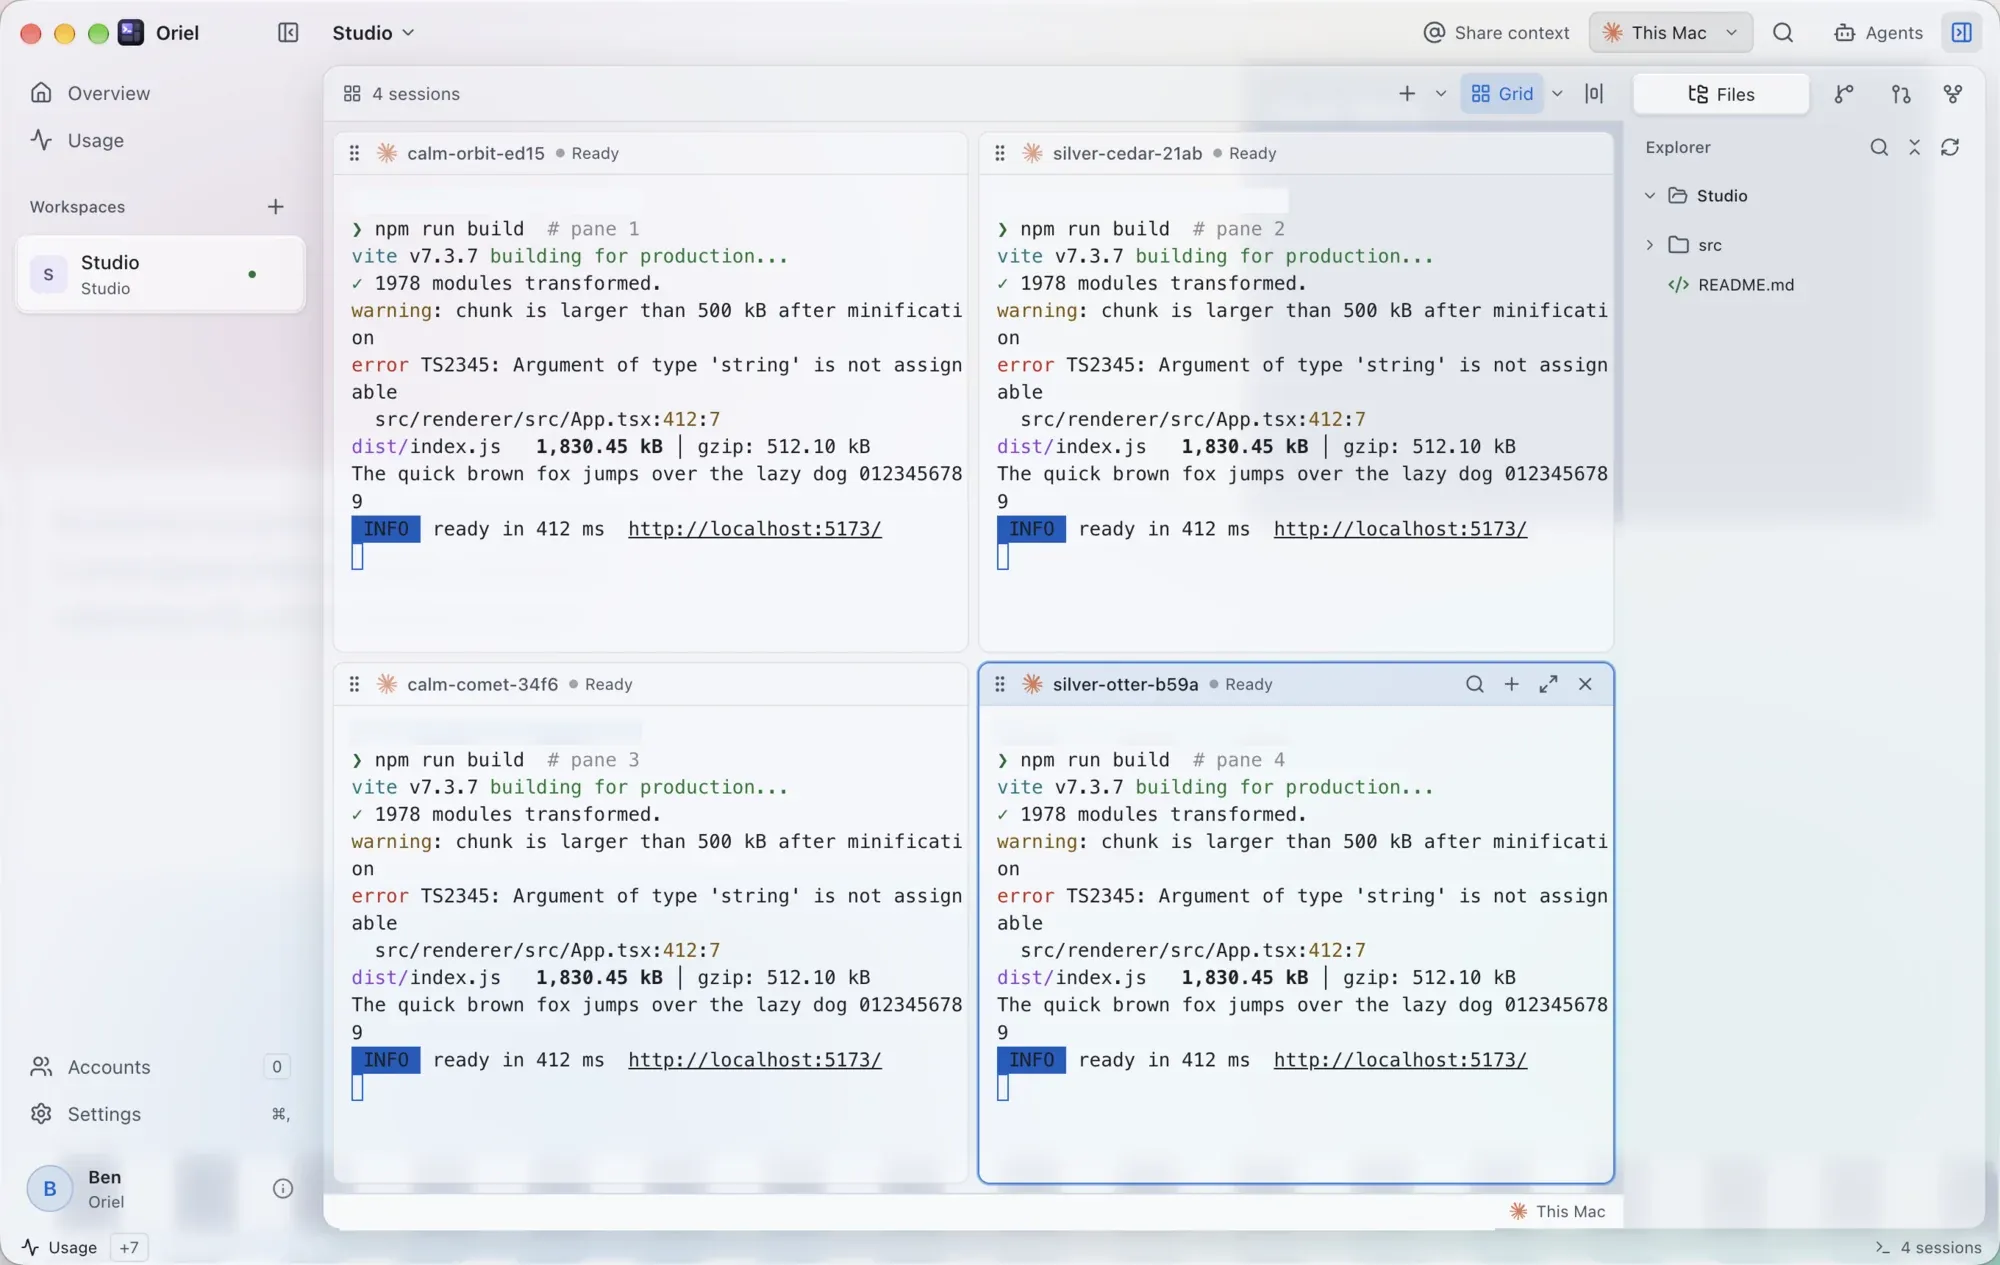Image resolution: width=2000 pixels, height=1265 pixels.
Task: Open Settings in sidebar
Action: click(x=160, y=1114)
